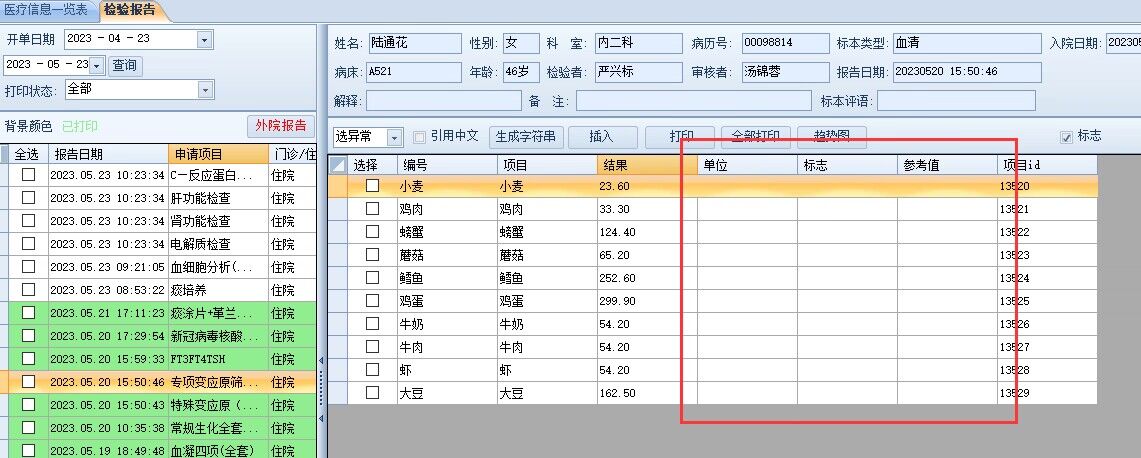Check the 电解质检查 row checkbox
The height and width of the screenshot is (458, 1141).
tap(28, 244)
